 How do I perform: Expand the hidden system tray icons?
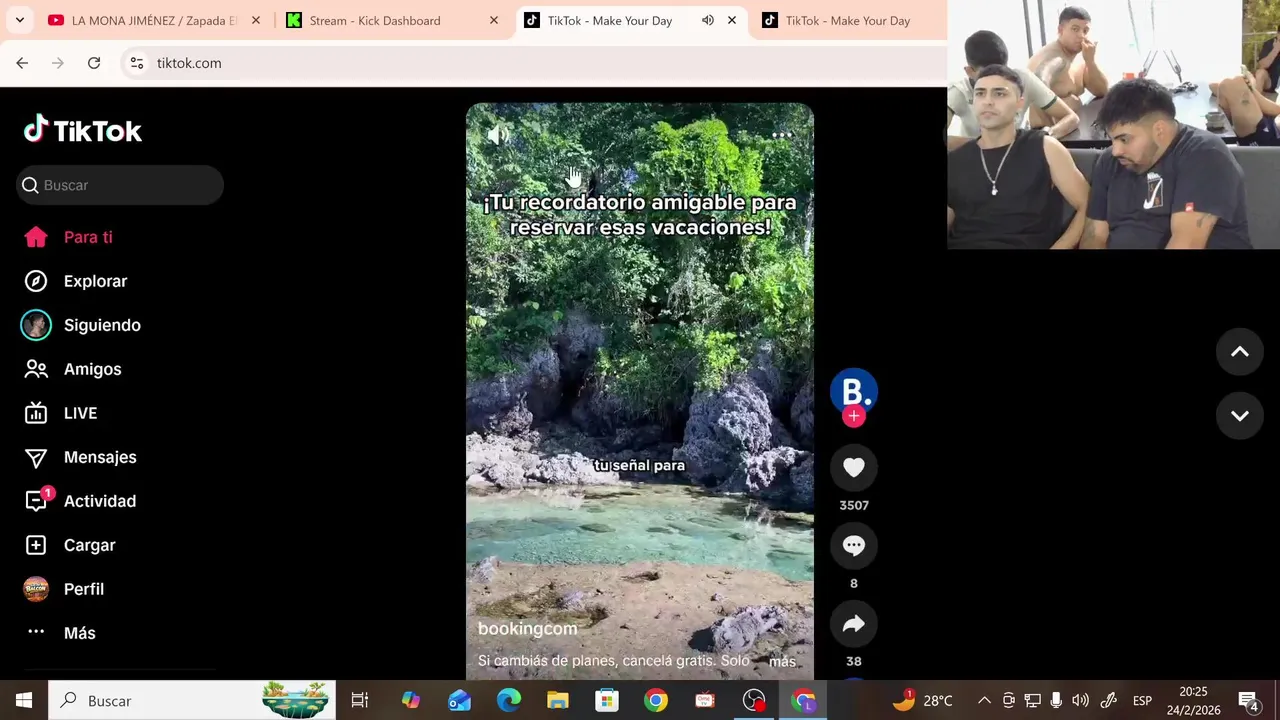(984, 700)
